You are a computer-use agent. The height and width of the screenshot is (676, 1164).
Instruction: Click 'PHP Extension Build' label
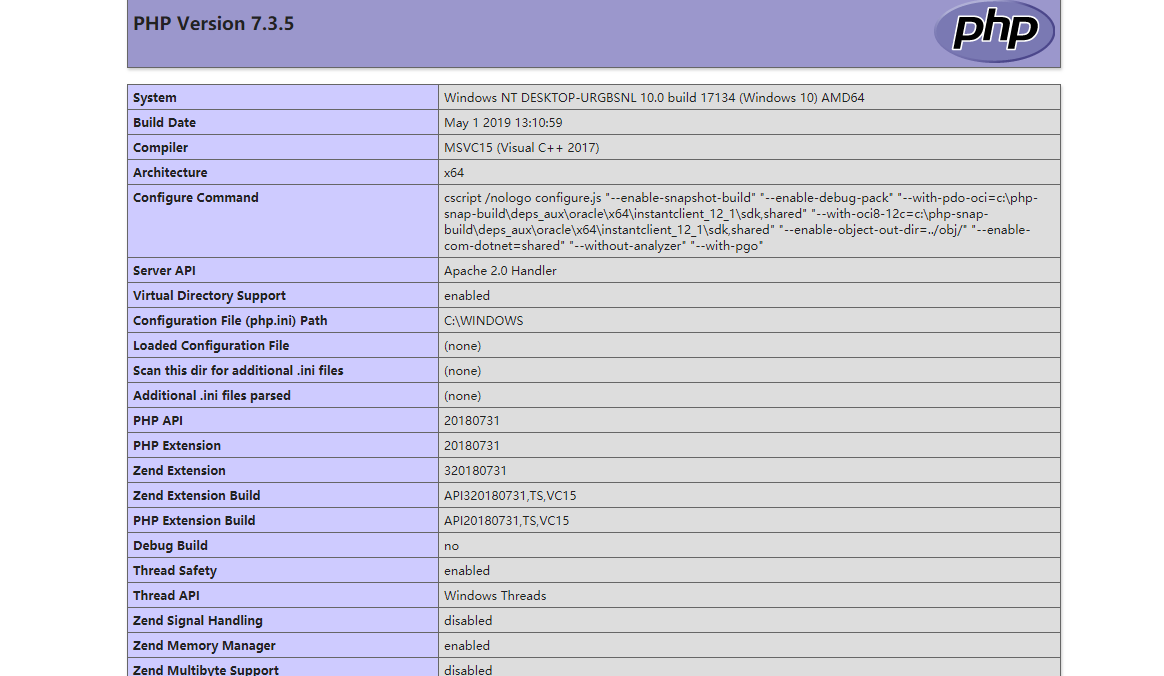tap(194, 520)
